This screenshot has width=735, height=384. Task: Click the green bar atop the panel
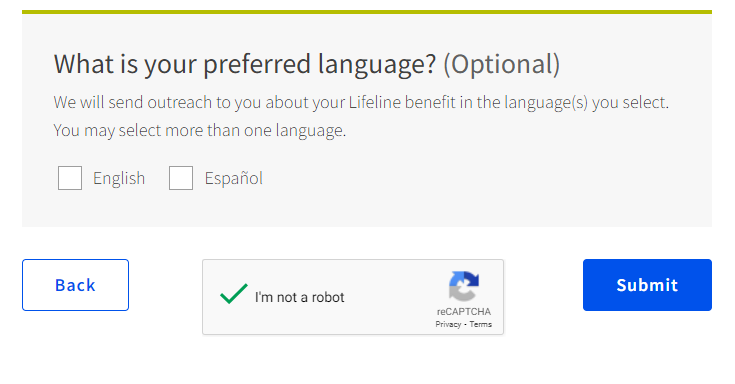[367, 12]
